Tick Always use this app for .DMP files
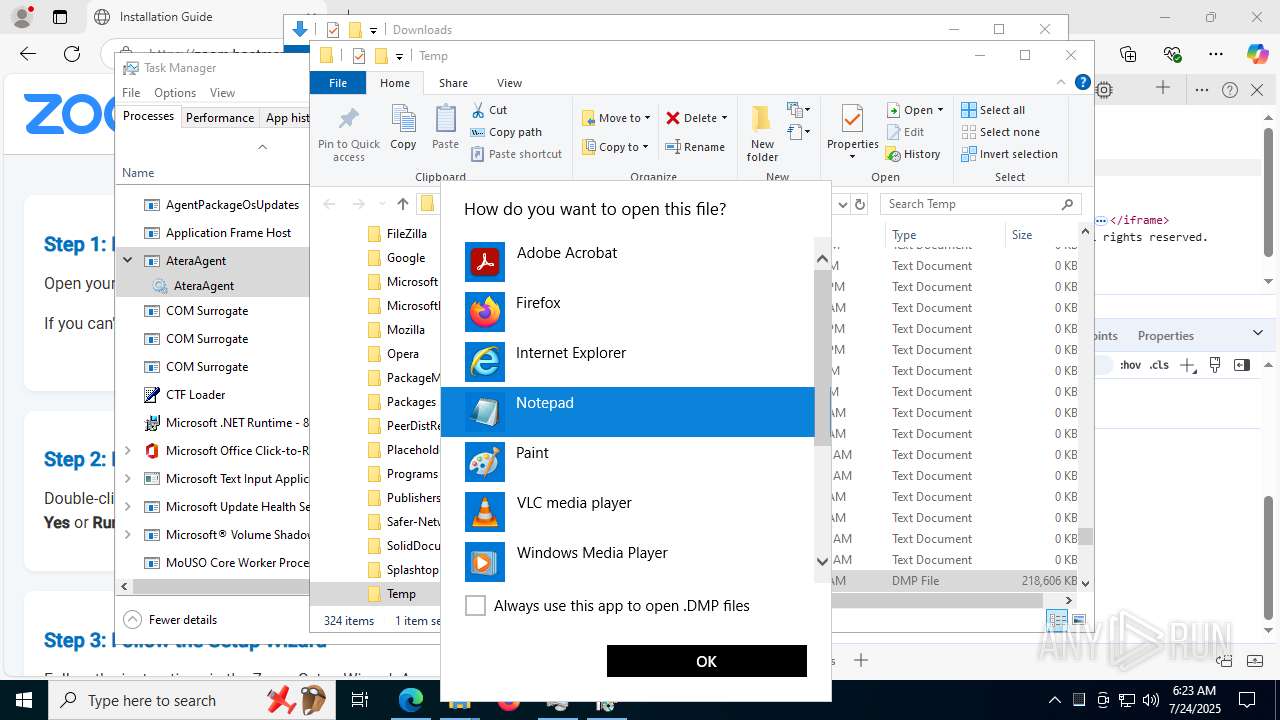The image size is (1280, 720). click(476, 605)
